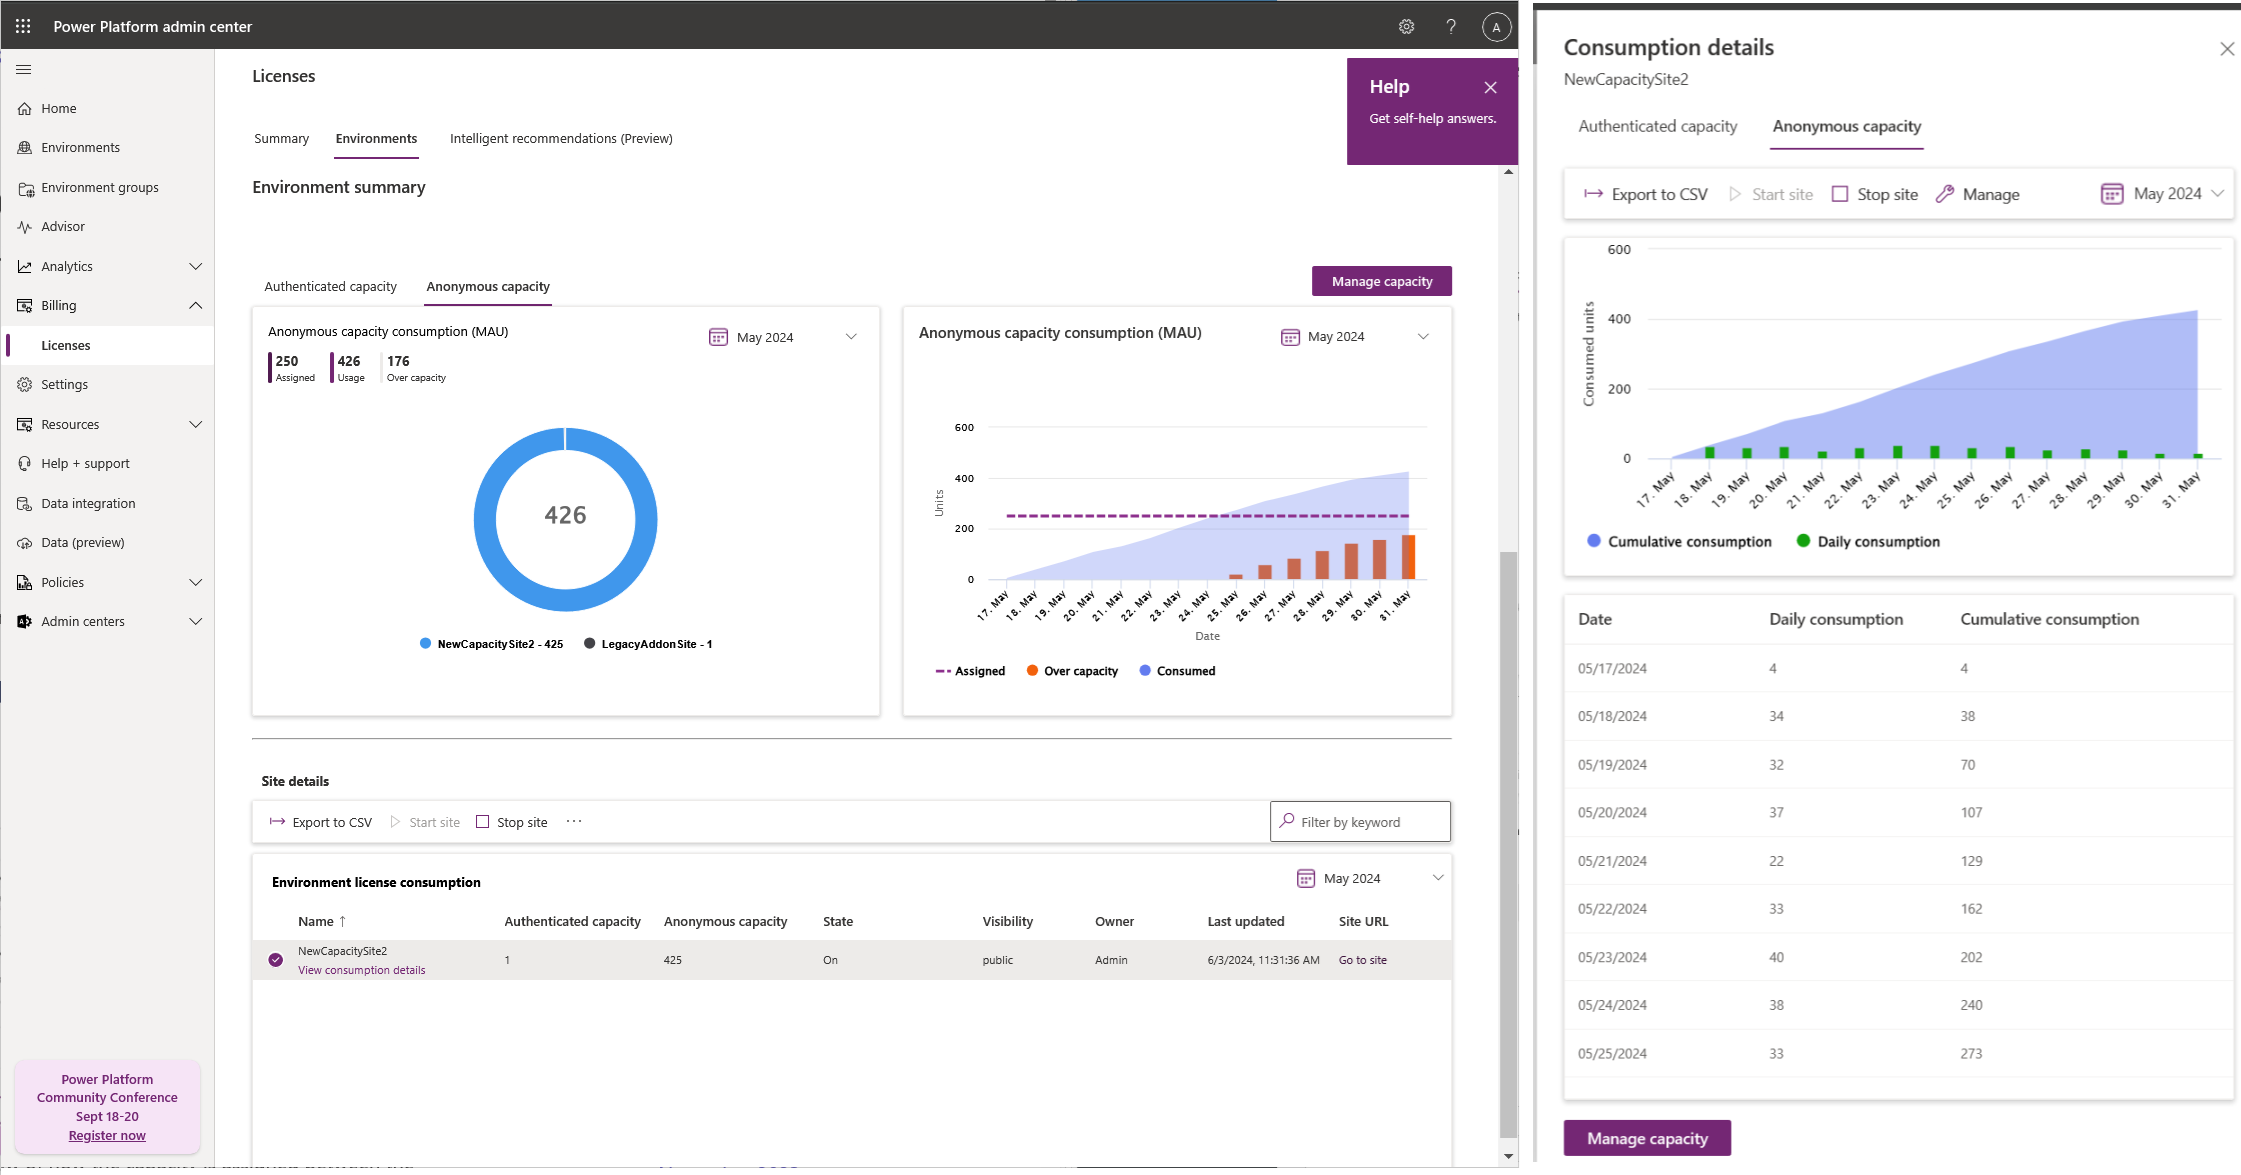Screen dimensions: 2241x1175
Task: Open the Summary tab under Licenses
Action: (281, 138)
